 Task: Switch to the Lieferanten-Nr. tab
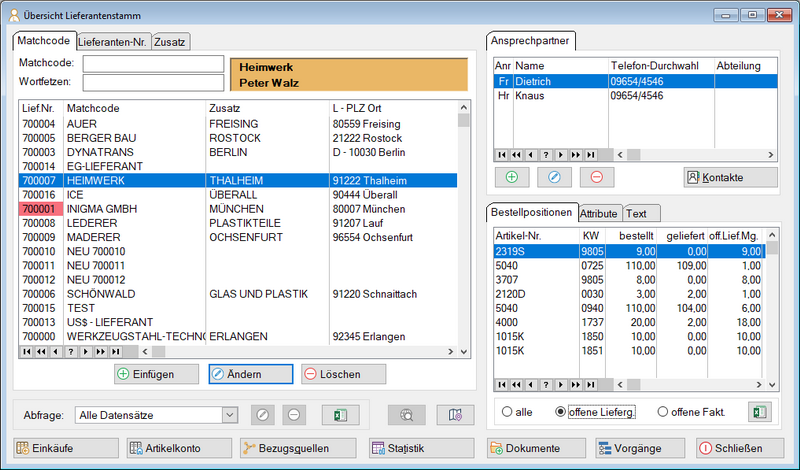112,42
